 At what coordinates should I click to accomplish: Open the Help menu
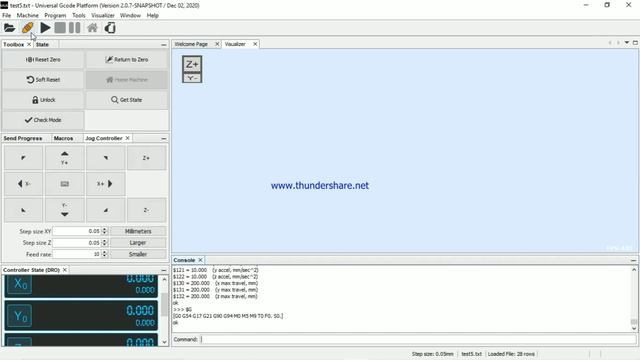pyautogui.click(x=153, y=16)
